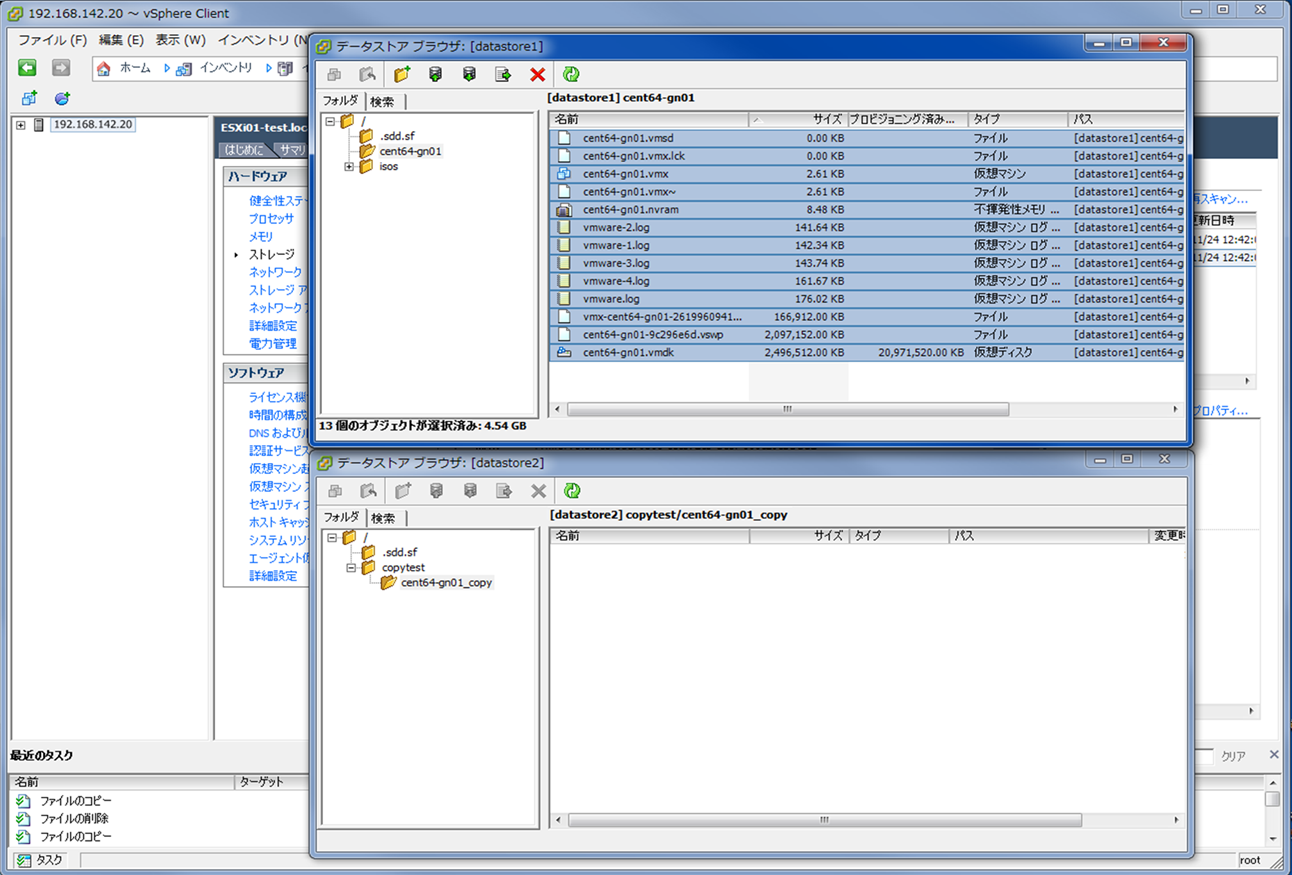Collapse copytest folder in datastore2 tree

[351, 568]
